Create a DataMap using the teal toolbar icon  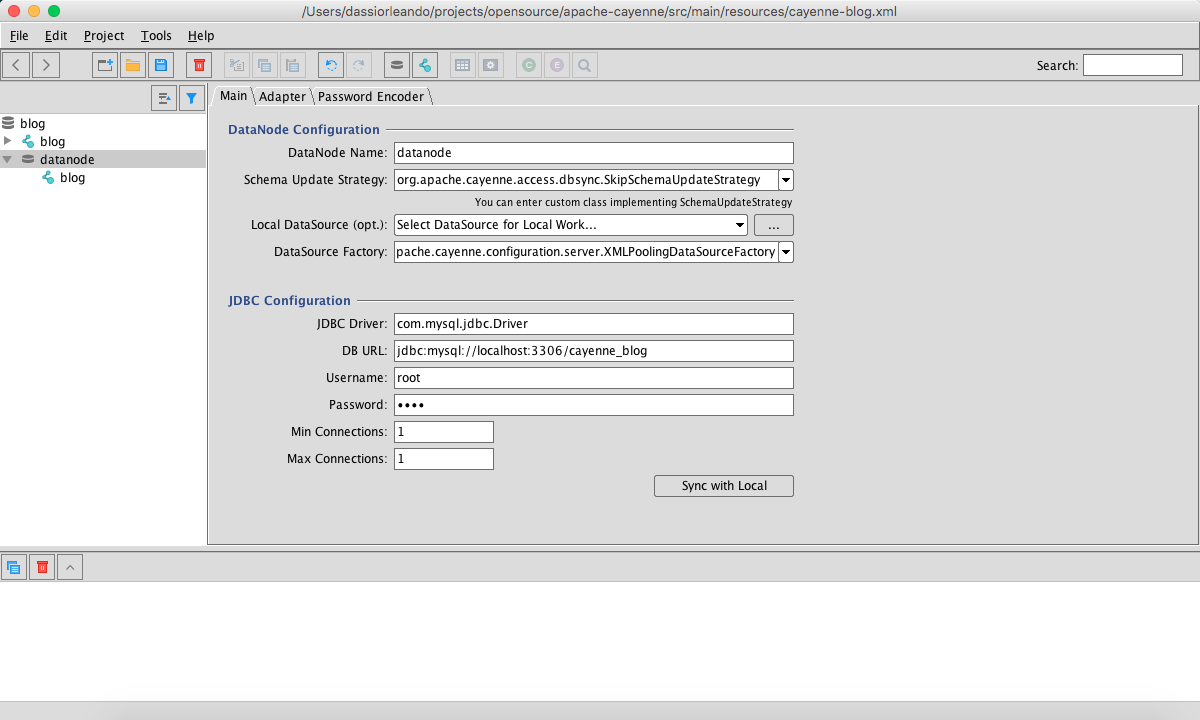[425, 65]
